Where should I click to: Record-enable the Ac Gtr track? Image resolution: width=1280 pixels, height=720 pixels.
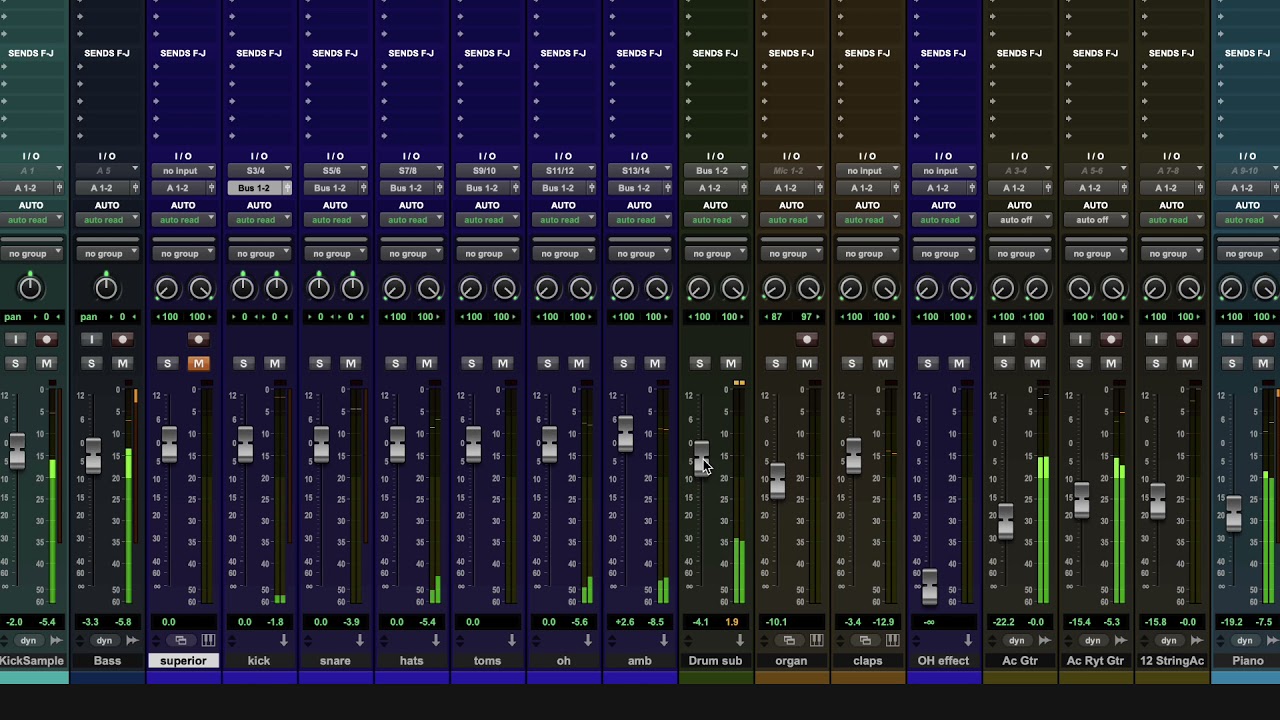(1034, 340)
